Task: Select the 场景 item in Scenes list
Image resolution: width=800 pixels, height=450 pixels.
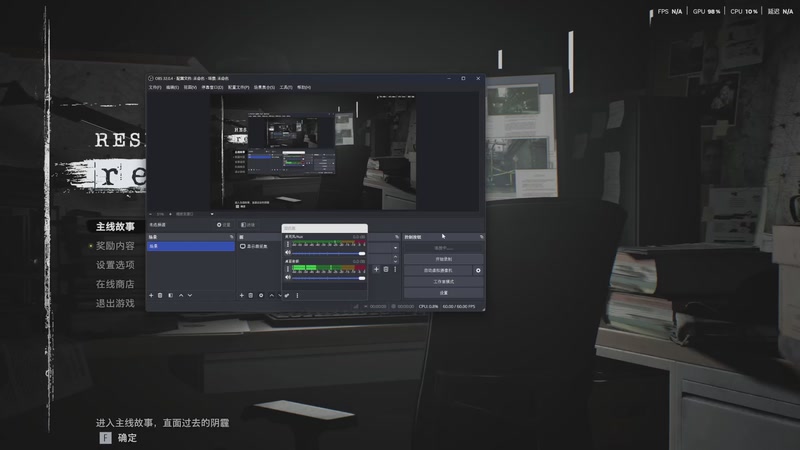Action: coord(191,246)
